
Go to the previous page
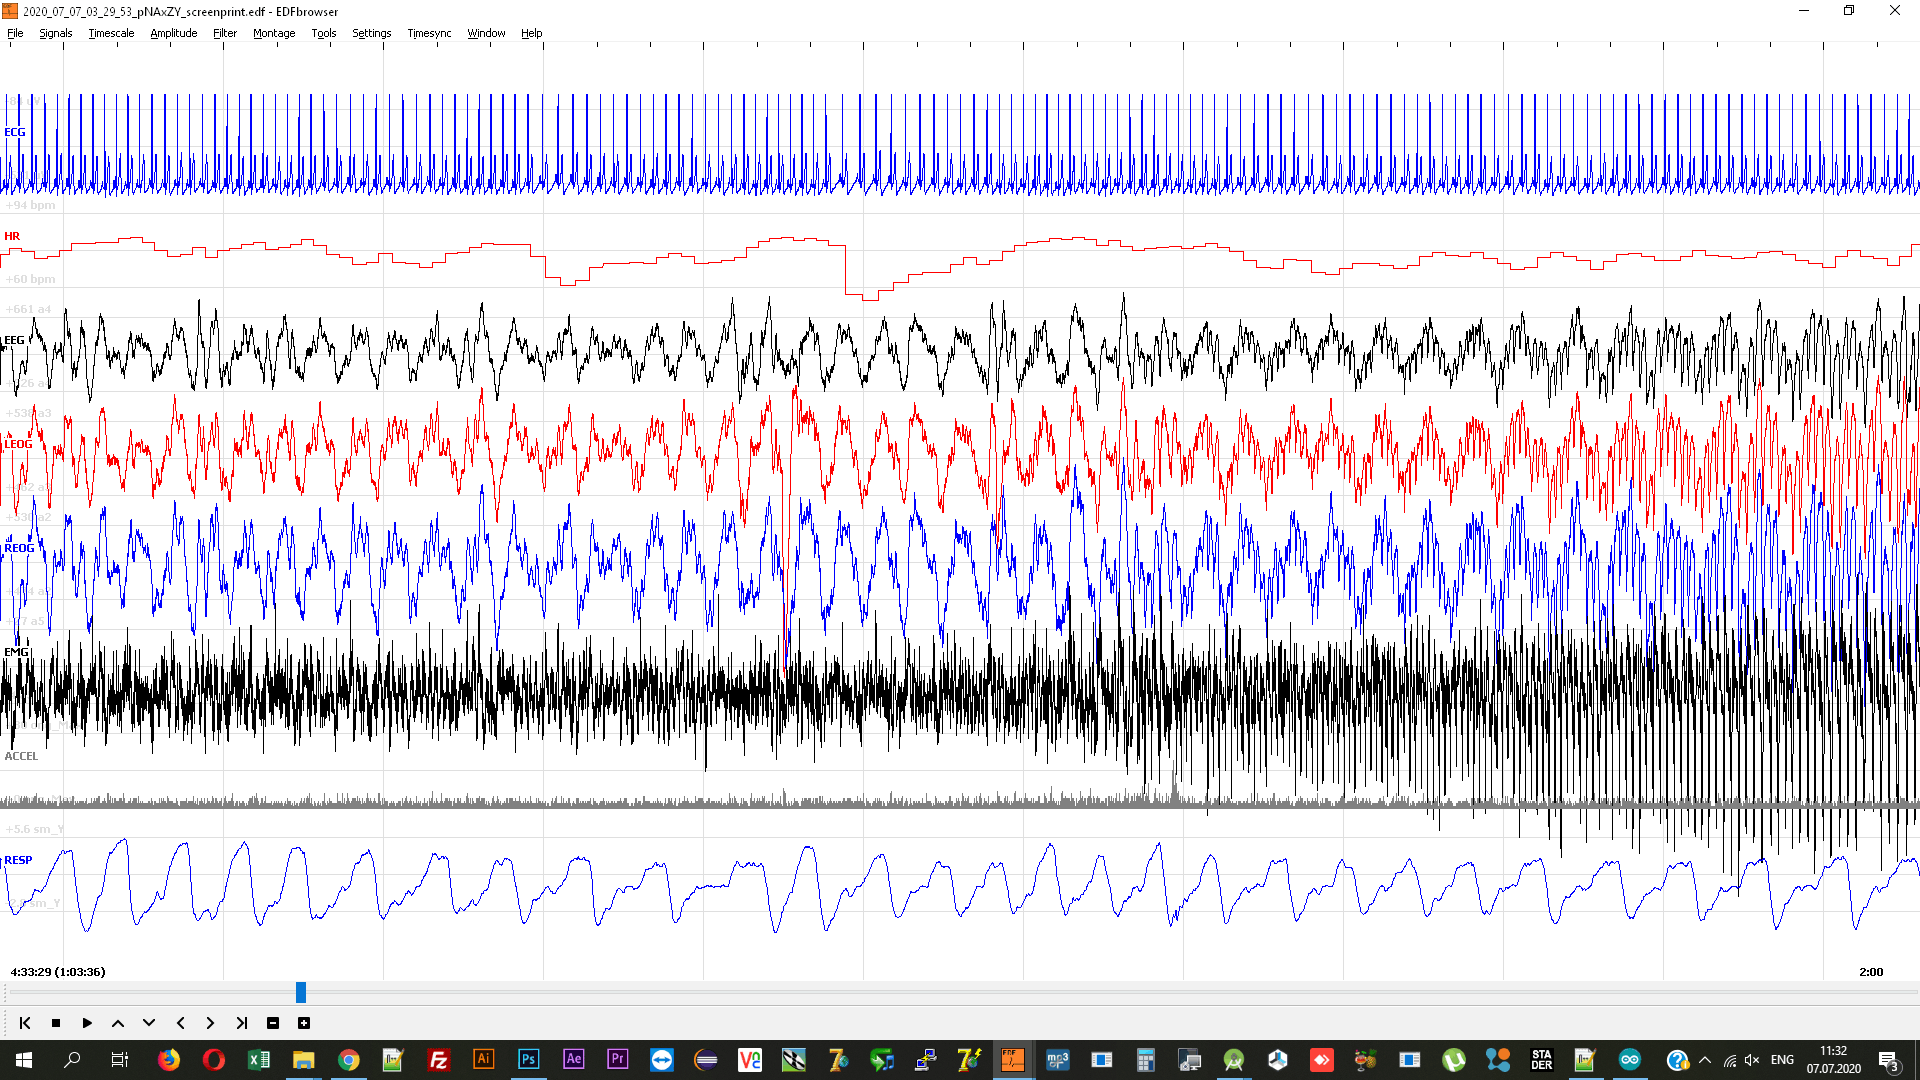click(x=180, y=1023)
